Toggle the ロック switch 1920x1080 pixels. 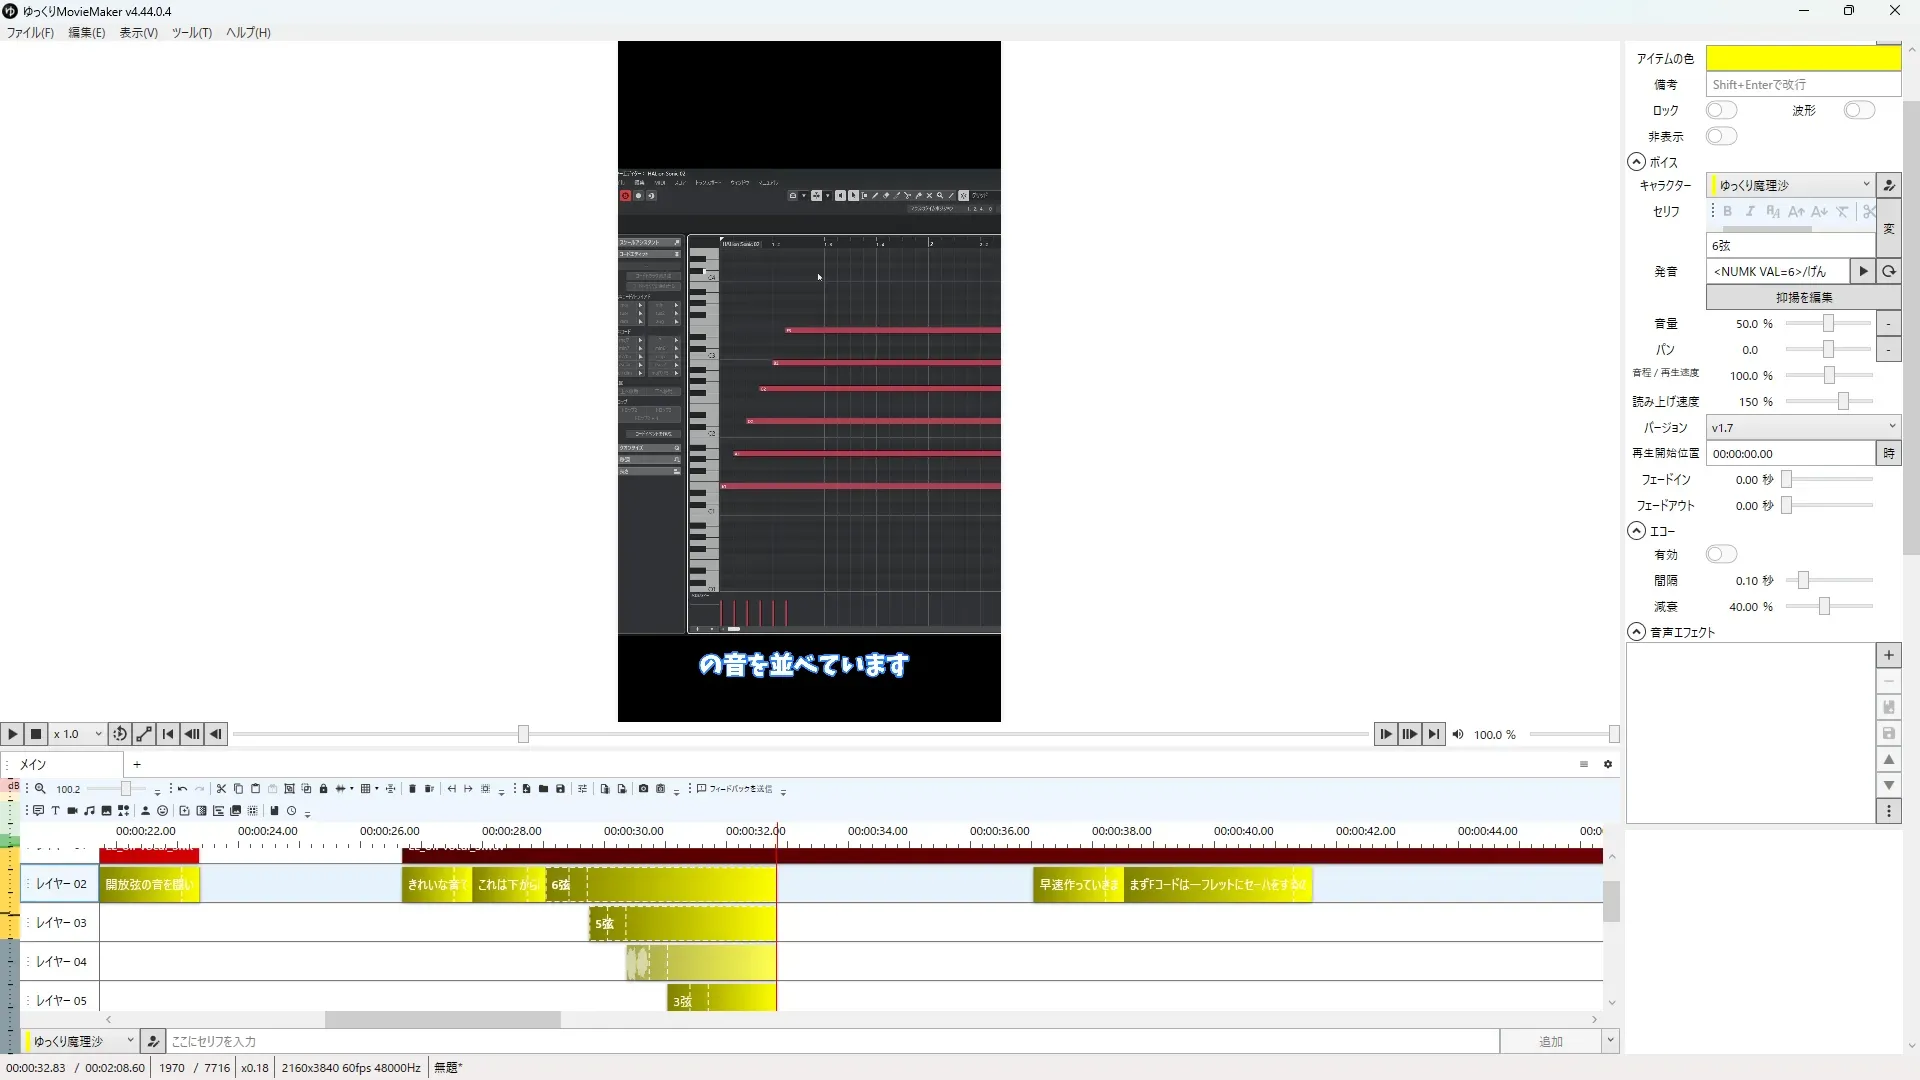click(1721, 110)
